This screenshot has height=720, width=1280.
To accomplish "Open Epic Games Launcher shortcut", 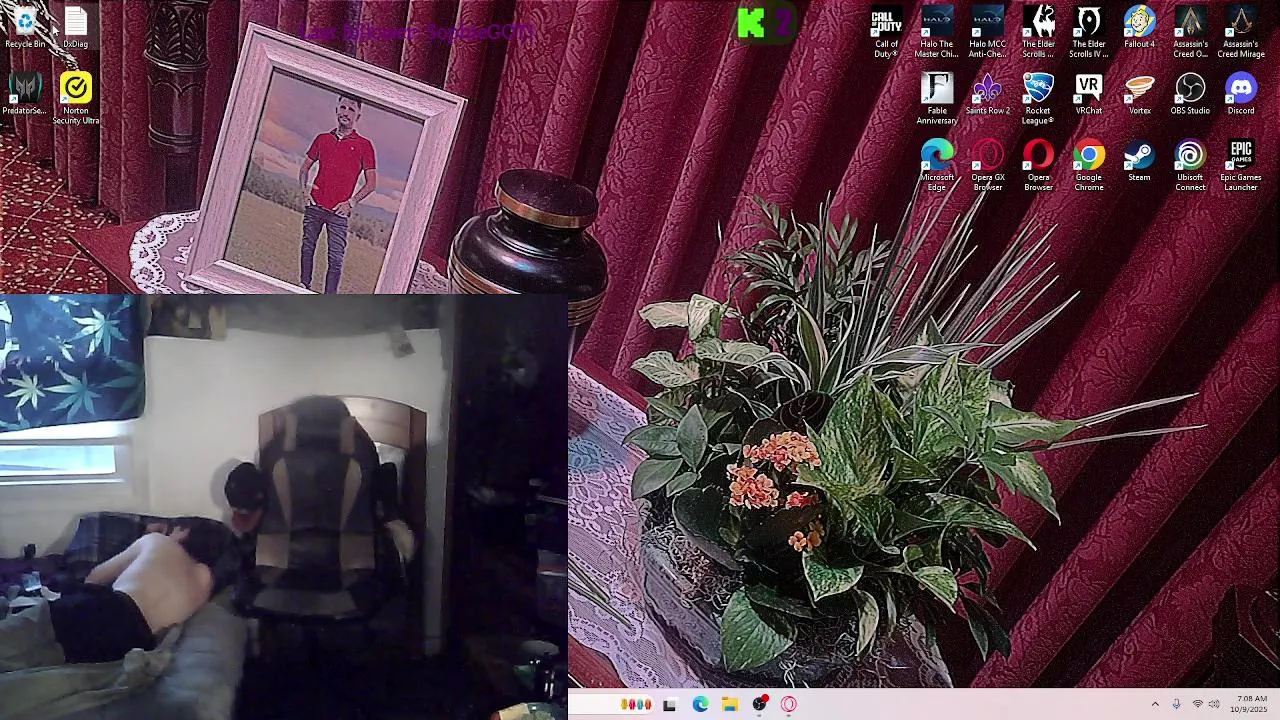I will 1241,165.
